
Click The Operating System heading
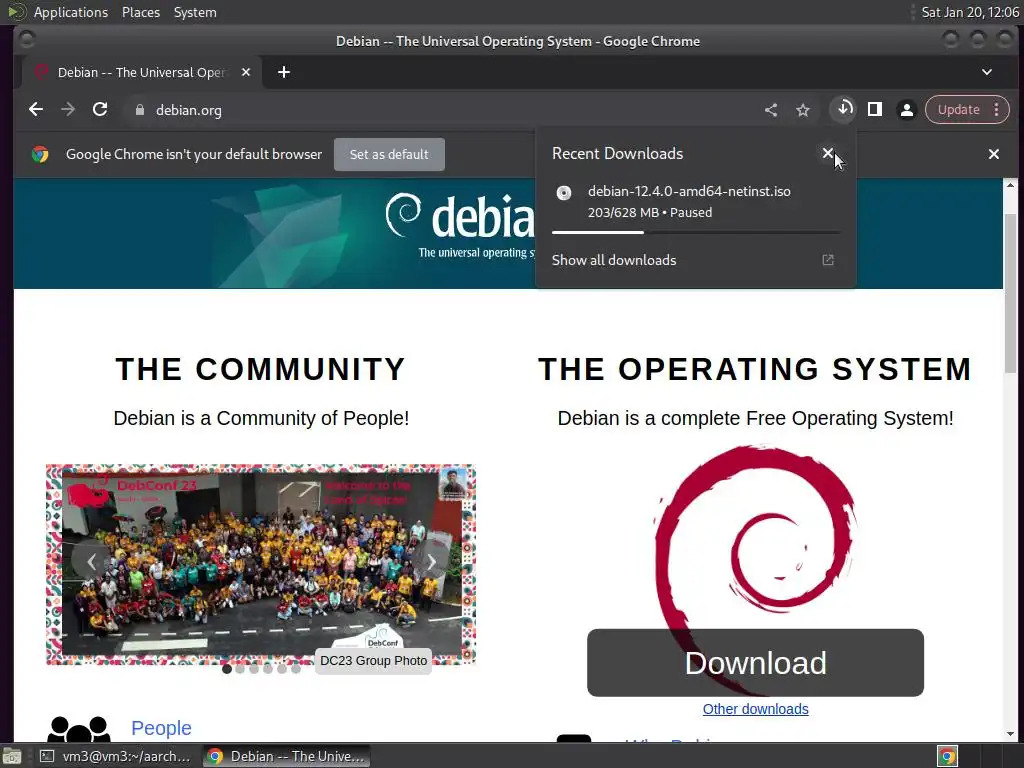point(755,369)
